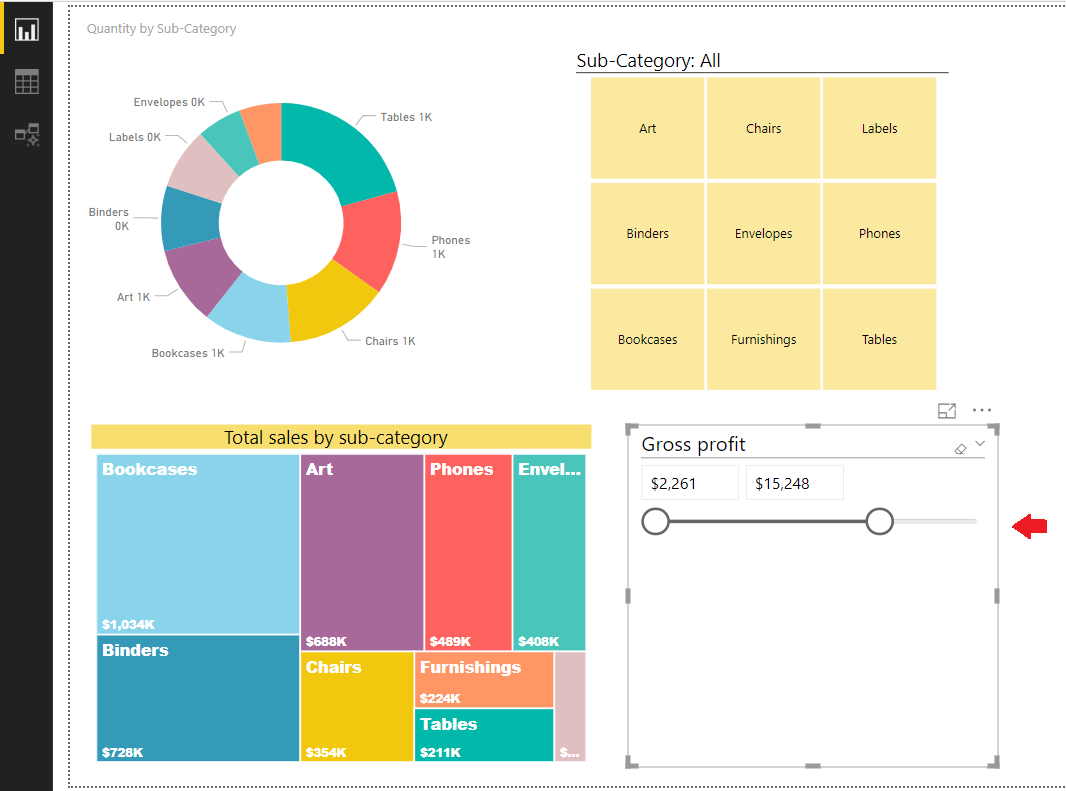Select the Envelopes slicer tile
Screen dimensions: 1066x791
763,233
